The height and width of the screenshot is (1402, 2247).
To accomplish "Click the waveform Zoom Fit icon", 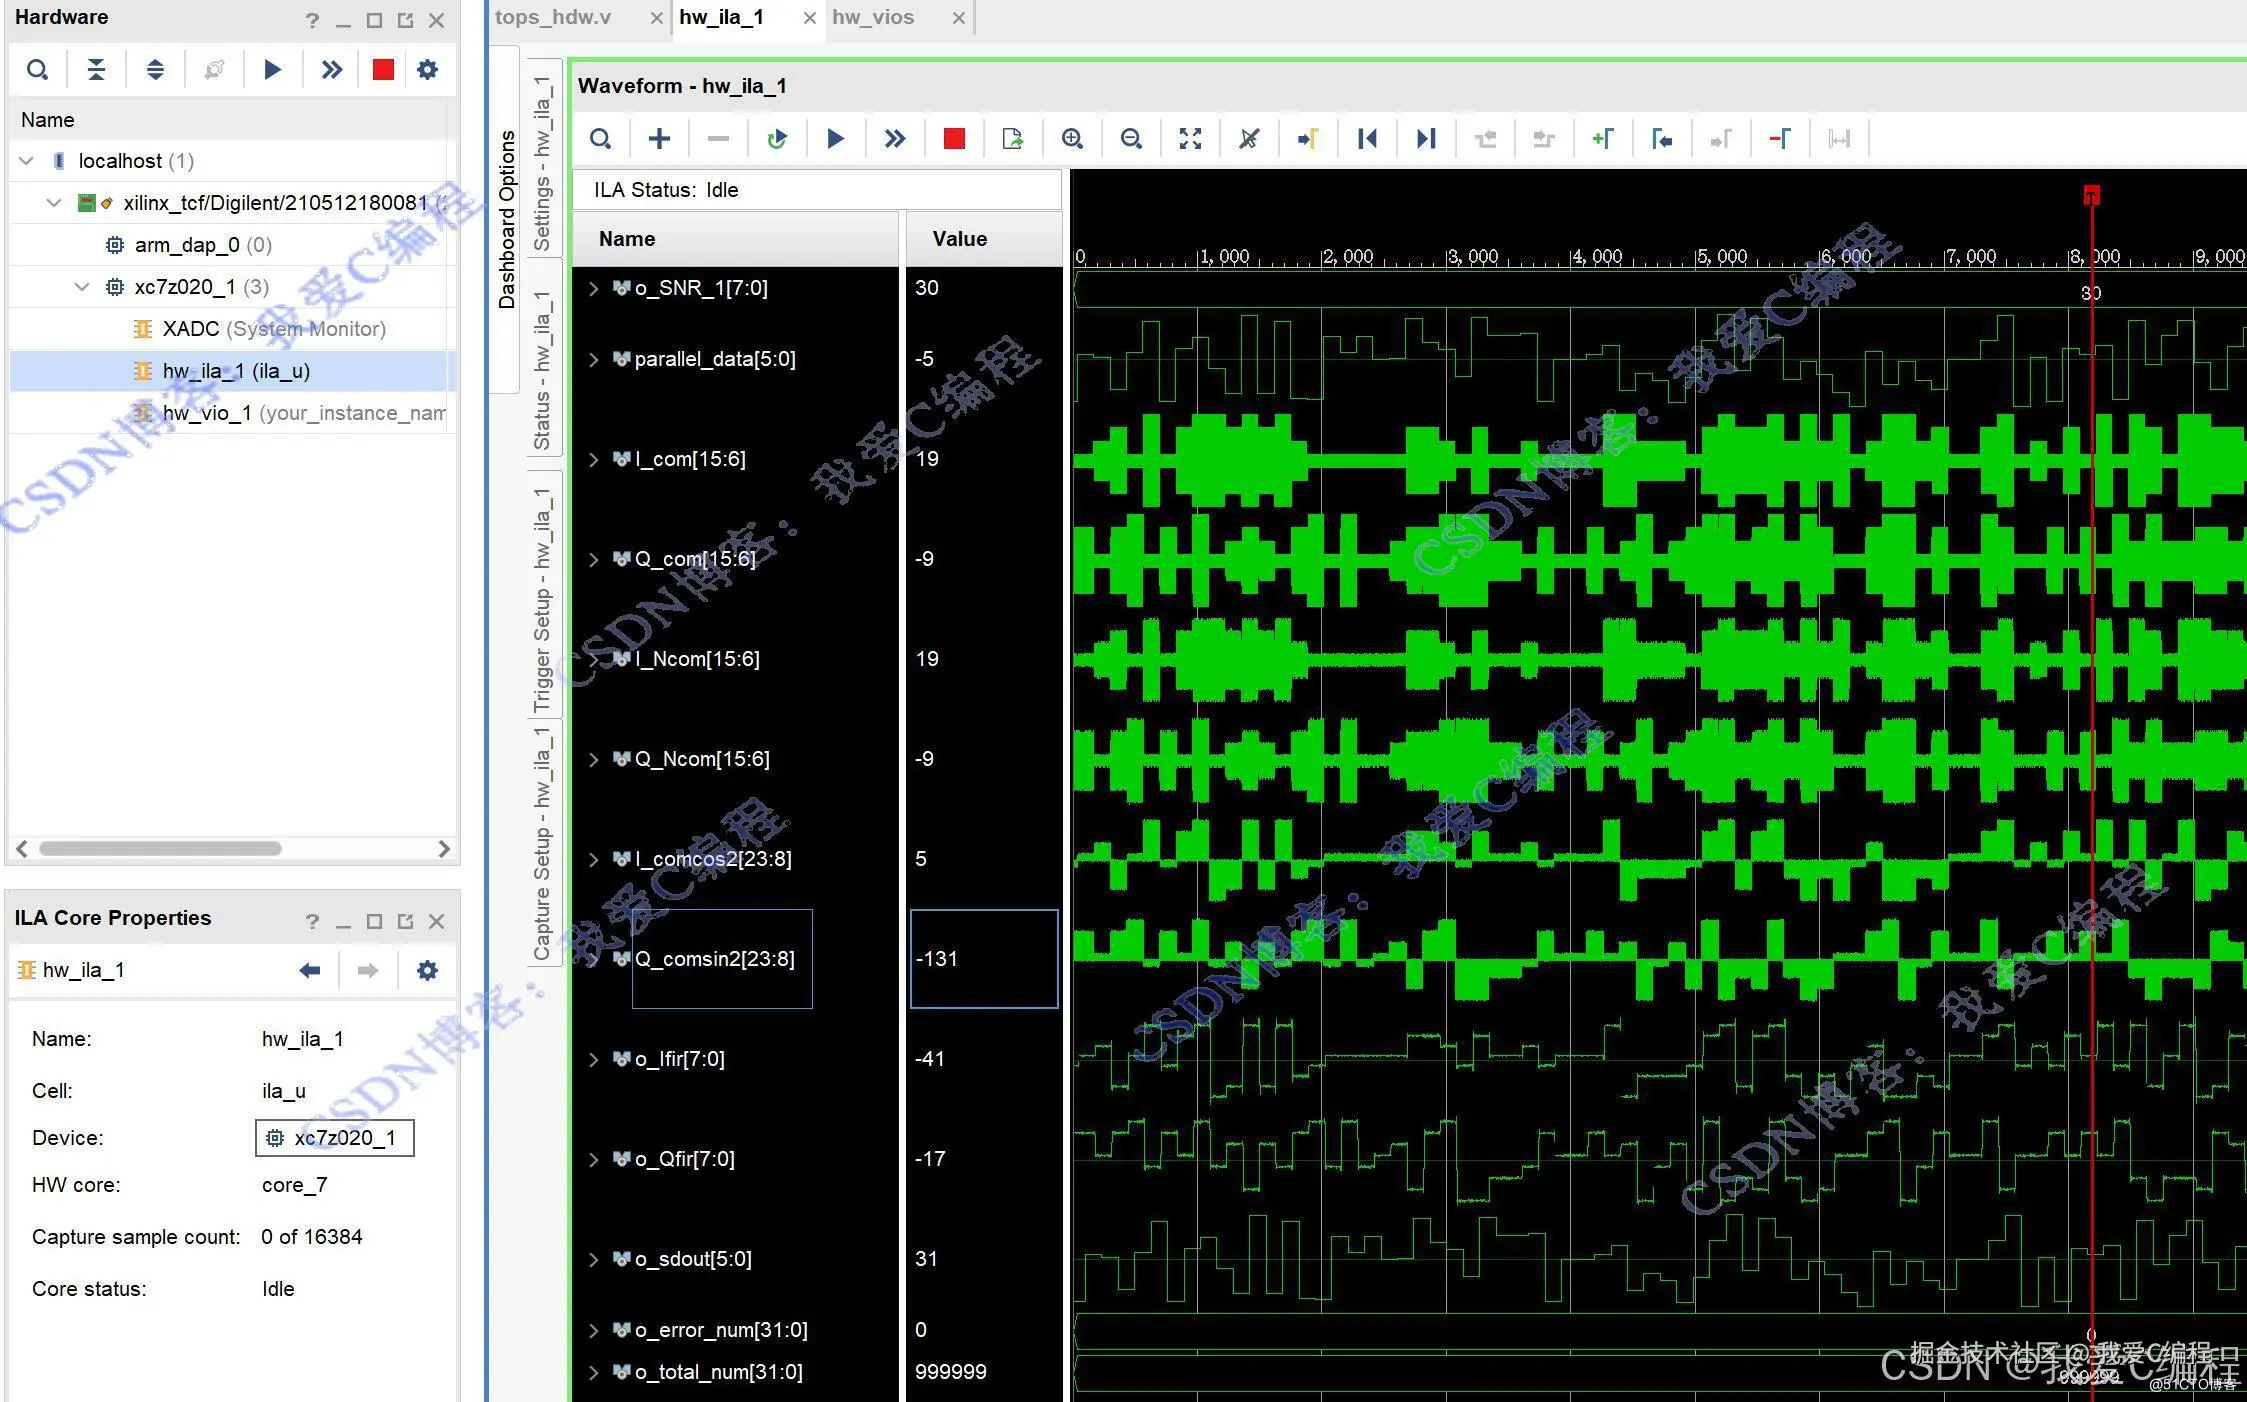I will coord(1190,139).
